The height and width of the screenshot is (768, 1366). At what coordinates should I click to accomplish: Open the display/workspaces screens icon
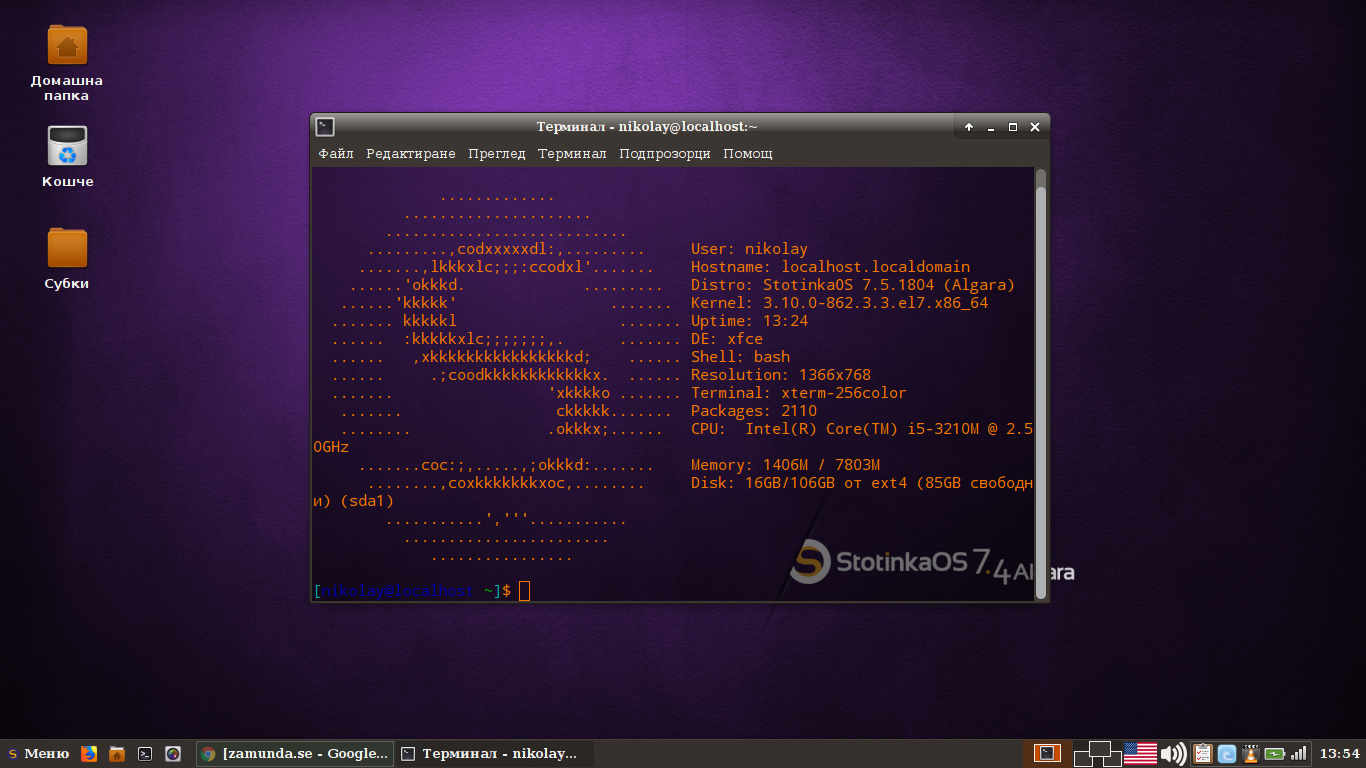(x=1098, y=754)
